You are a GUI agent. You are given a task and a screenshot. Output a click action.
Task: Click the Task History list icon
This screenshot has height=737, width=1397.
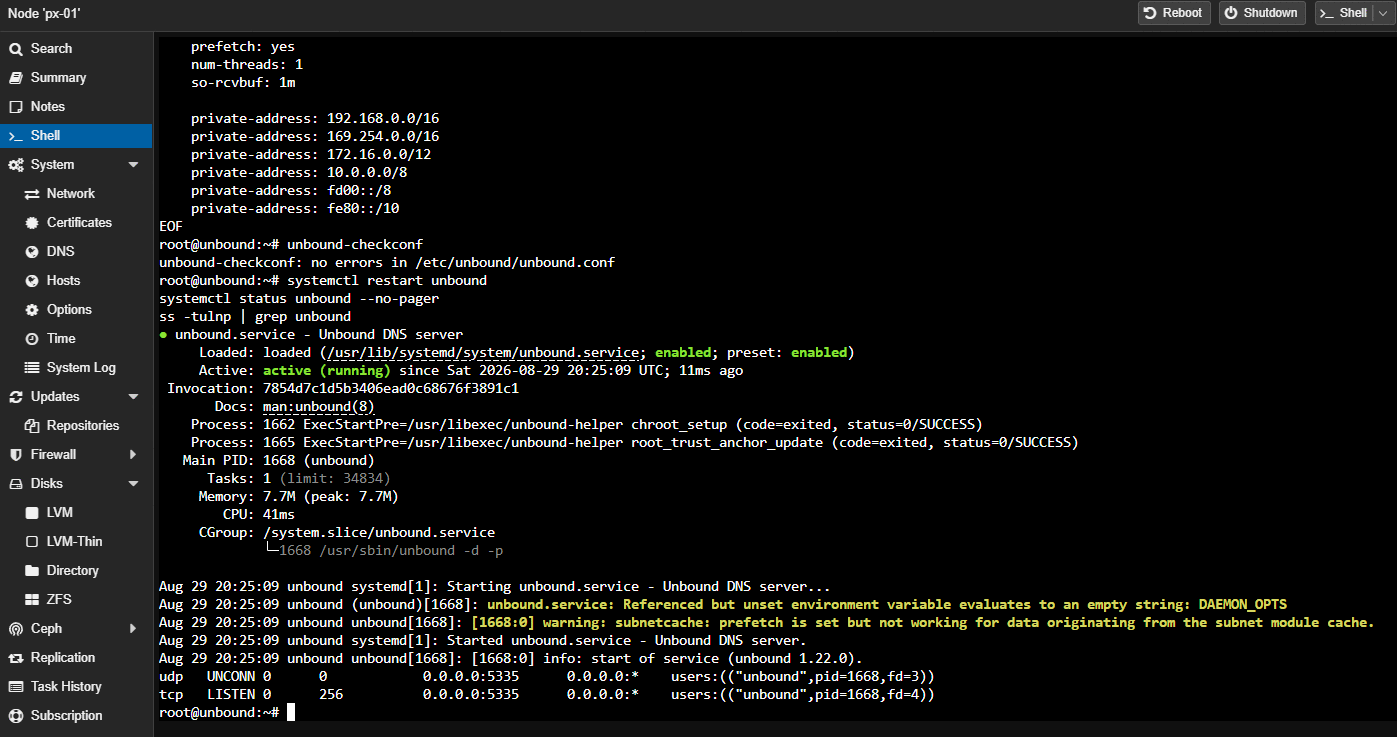click(x=15, y=686)
